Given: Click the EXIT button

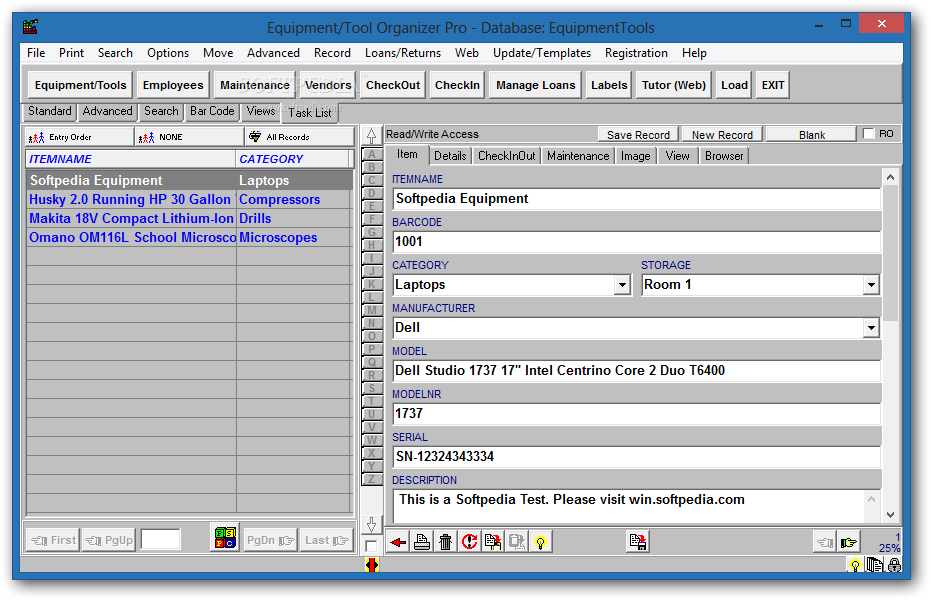Looking at the screenshot, I should point(772,85).
